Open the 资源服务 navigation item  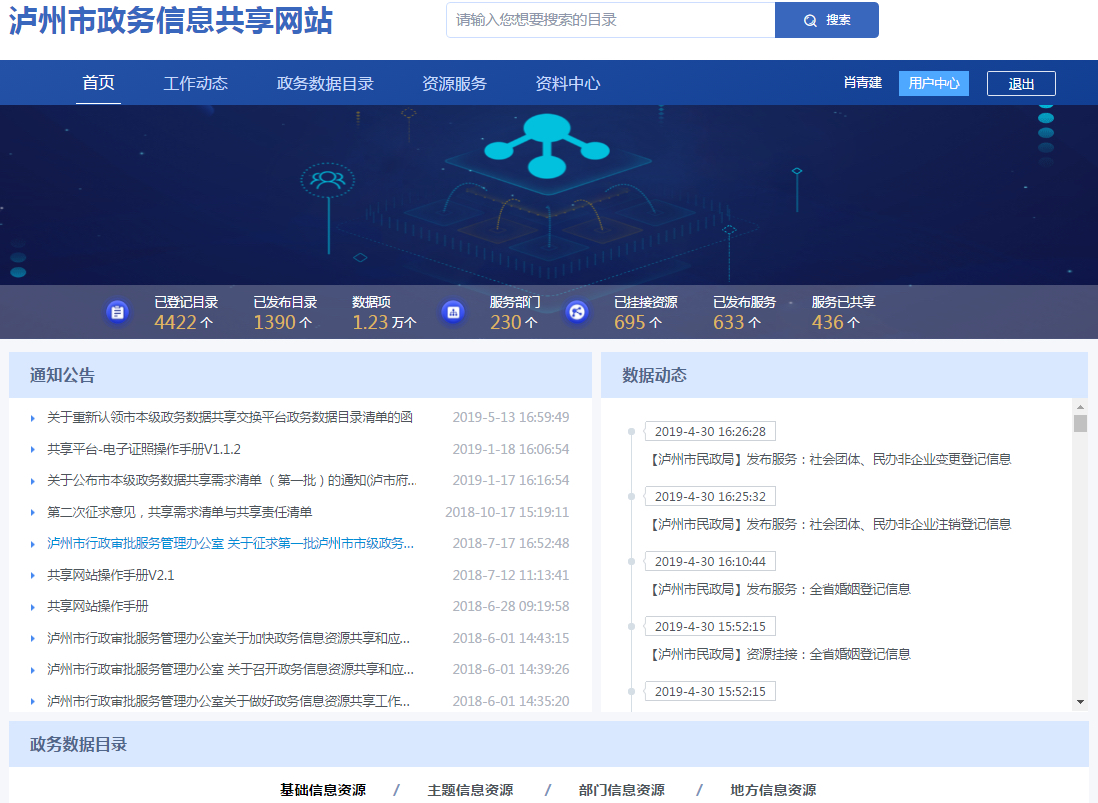tap(454, 83)
